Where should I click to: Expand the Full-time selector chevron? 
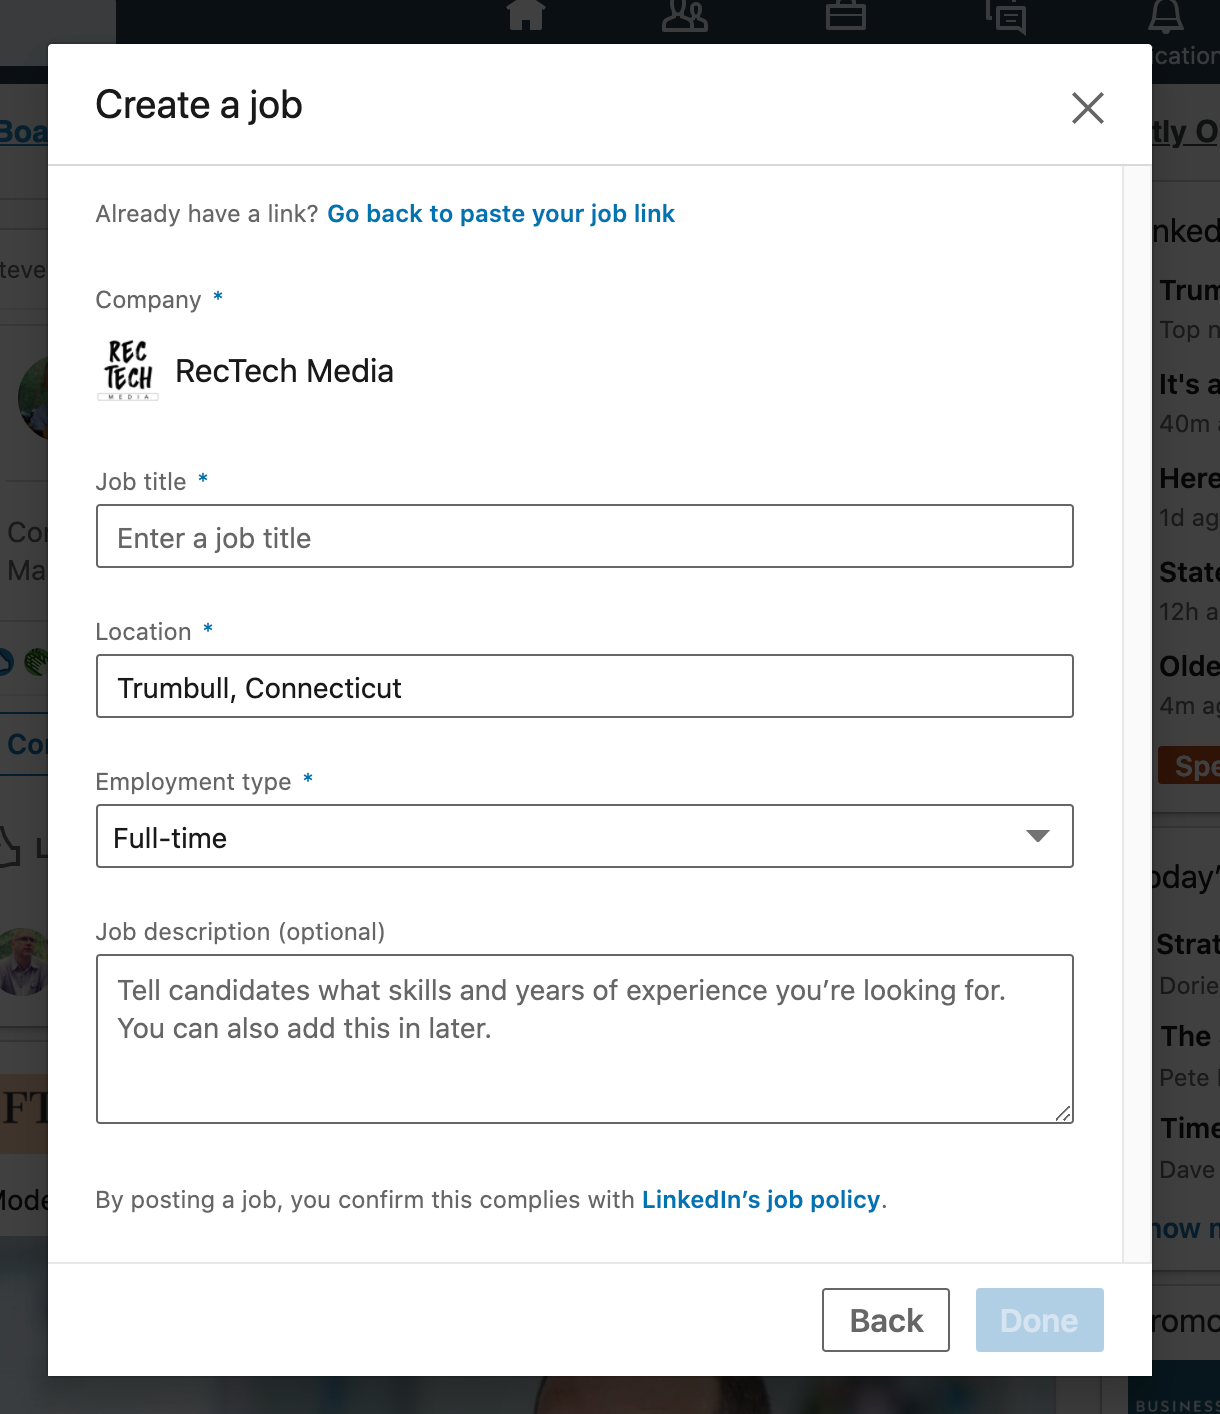[x=1038, y=836]
